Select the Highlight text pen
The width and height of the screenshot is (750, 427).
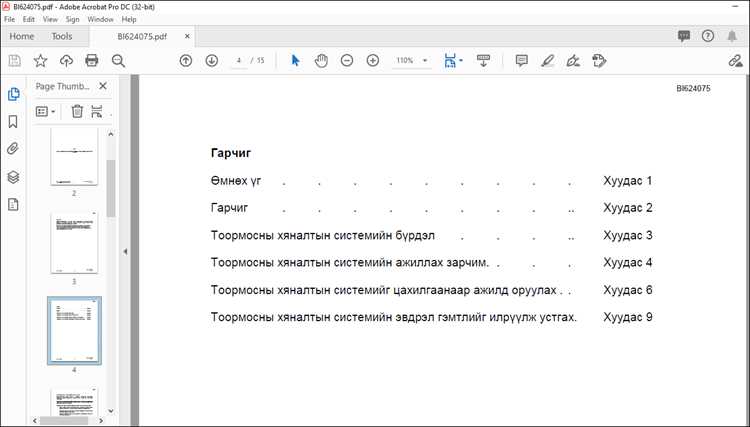pos(548,61)
